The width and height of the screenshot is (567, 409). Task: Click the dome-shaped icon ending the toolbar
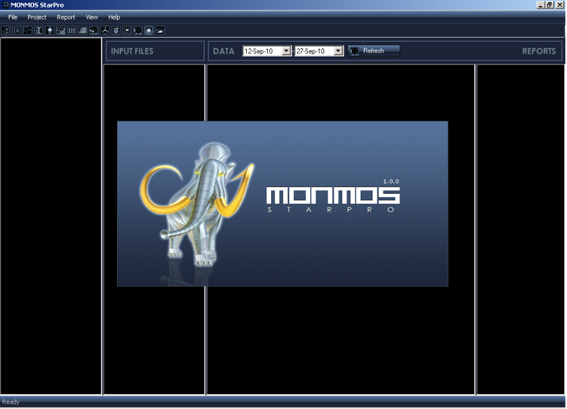click(160, 30)
